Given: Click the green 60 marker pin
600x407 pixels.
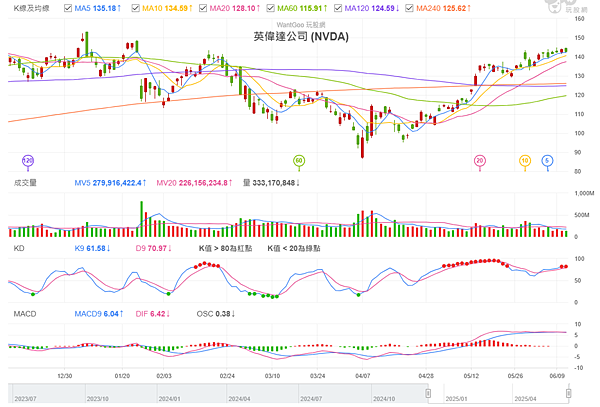Looking at the screenshot, I should [x=299, y=161].
